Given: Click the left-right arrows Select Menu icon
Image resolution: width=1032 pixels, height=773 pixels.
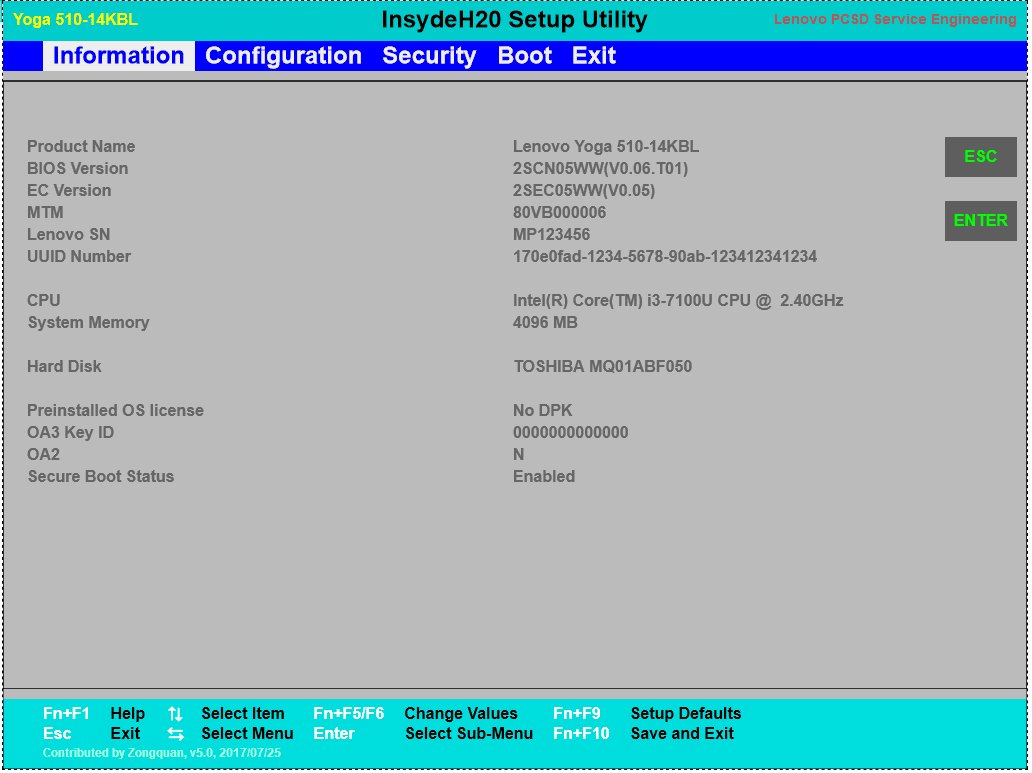Looking at the screenshot, I should pyautogui.click(x=175, y=734).
